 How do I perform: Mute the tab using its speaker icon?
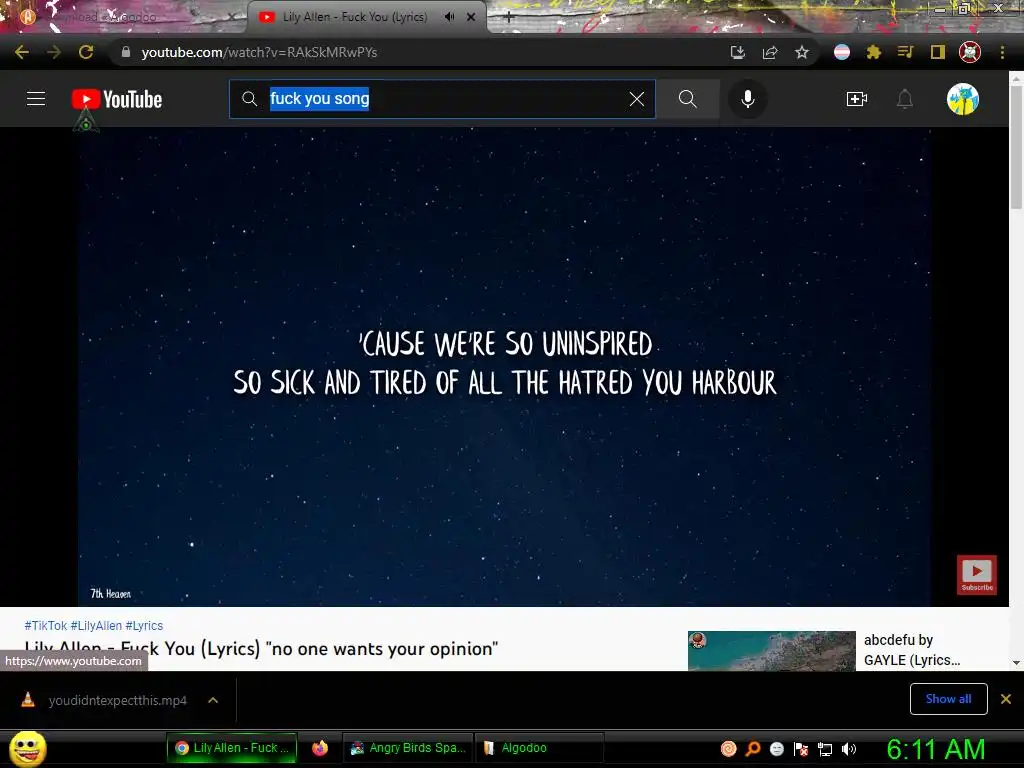coord(449,17)
